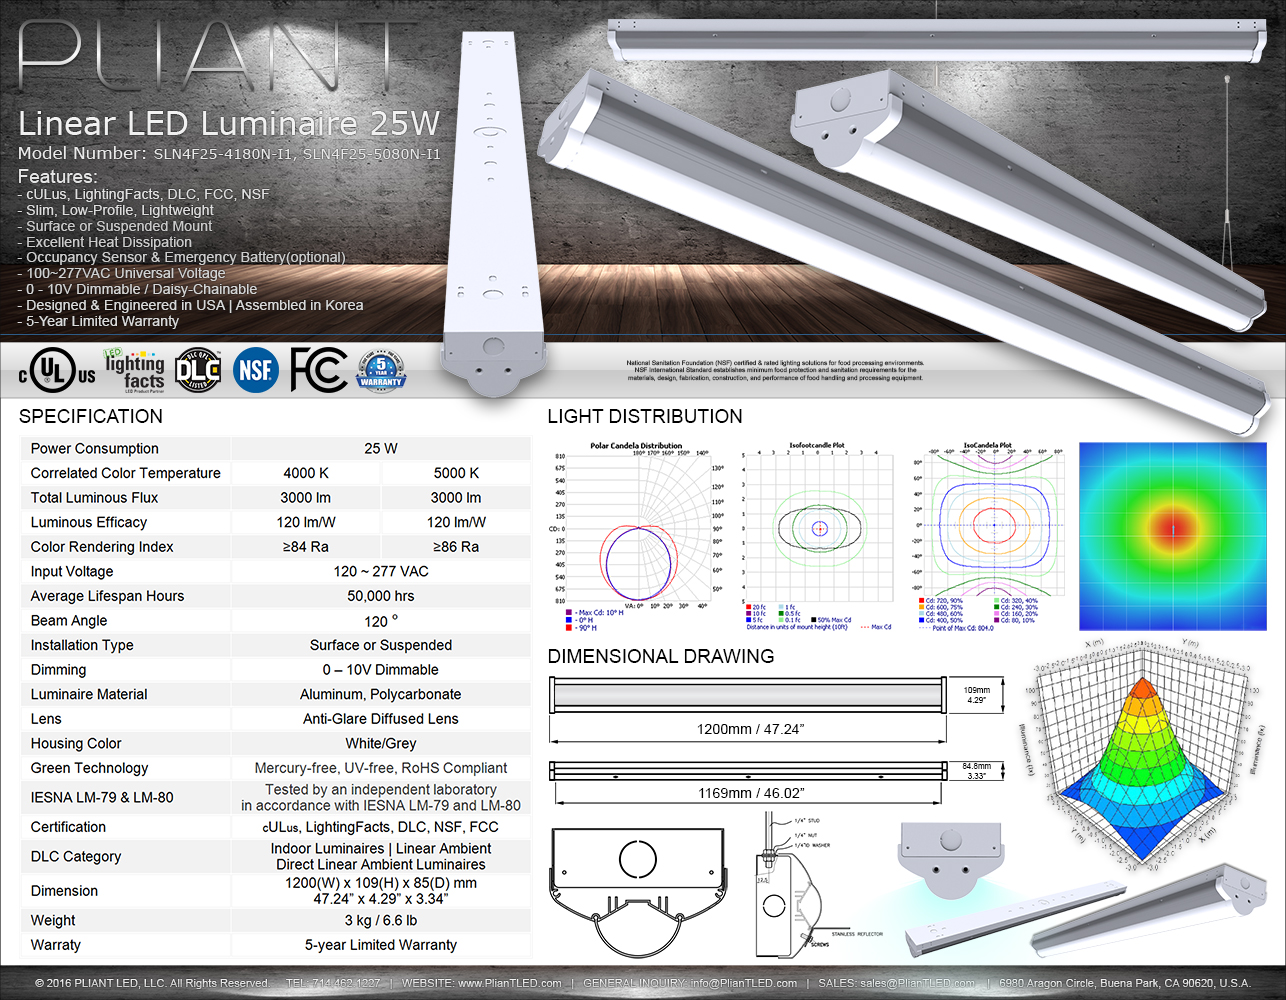Screen dimensions: 1286x1000
Task: Select the SPECIFICATION heading
Action: click(91, 416)
